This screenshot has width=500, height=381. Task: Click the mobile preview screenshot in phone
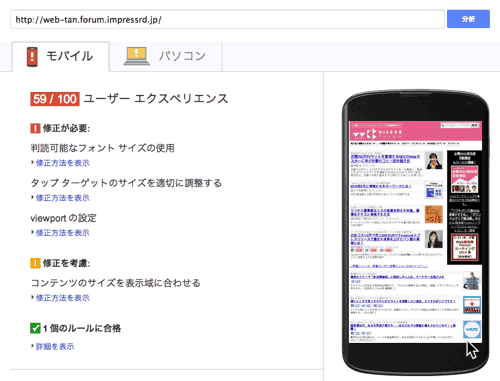[415, 232]
